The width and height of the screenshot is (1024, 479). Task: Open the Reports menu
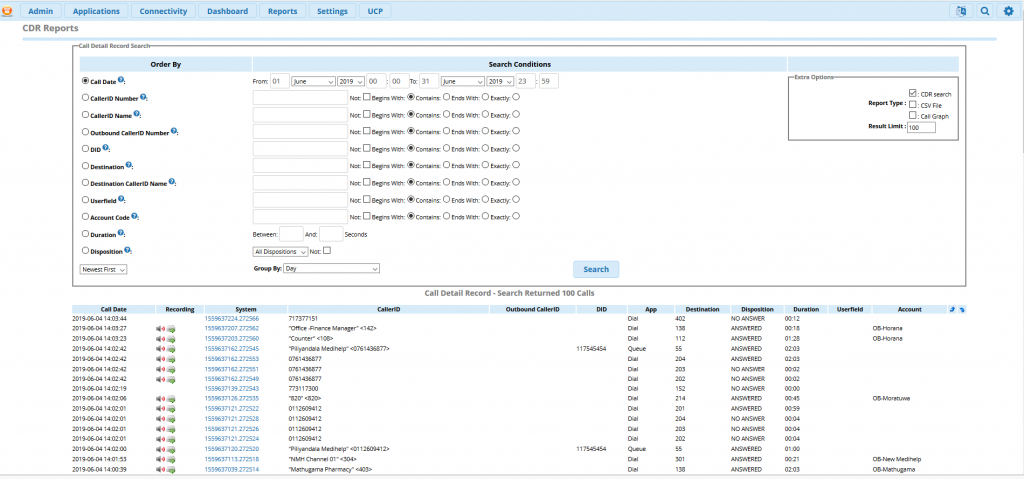[282, 11]
